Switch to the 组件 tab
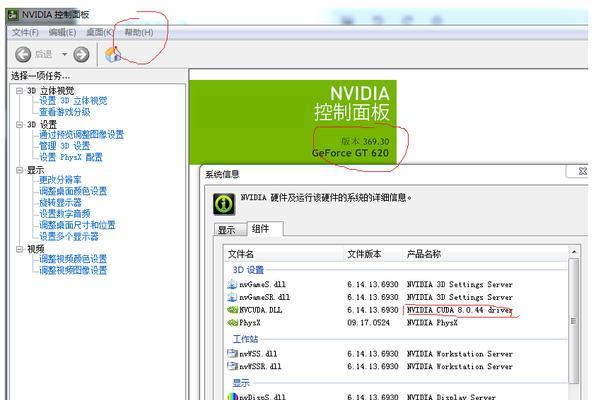The height and width of the screenshot is (400, 596). tap(265, 229)
